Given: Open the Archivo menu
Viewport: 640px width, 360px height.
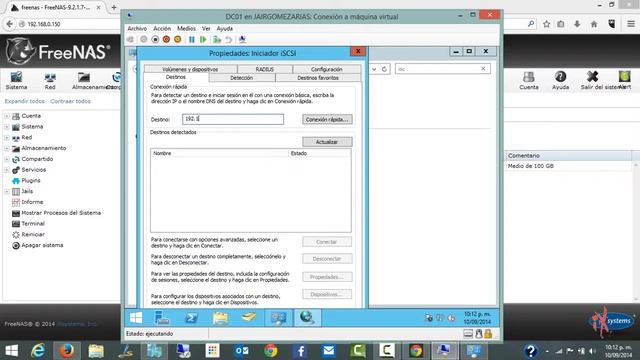Looking at the screenshot, I should click(137, 29).
